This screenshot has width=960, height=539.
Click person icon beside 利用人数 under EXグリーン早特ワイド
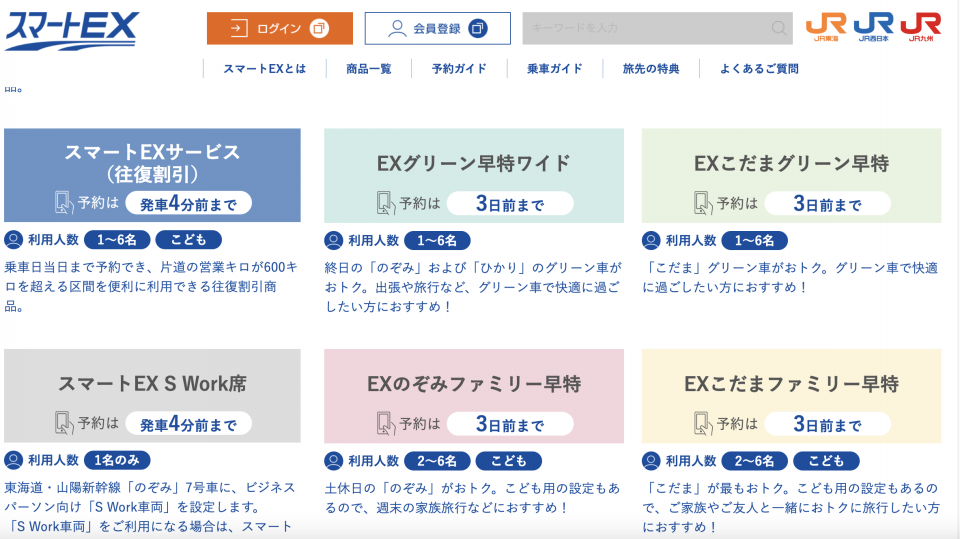334,241
